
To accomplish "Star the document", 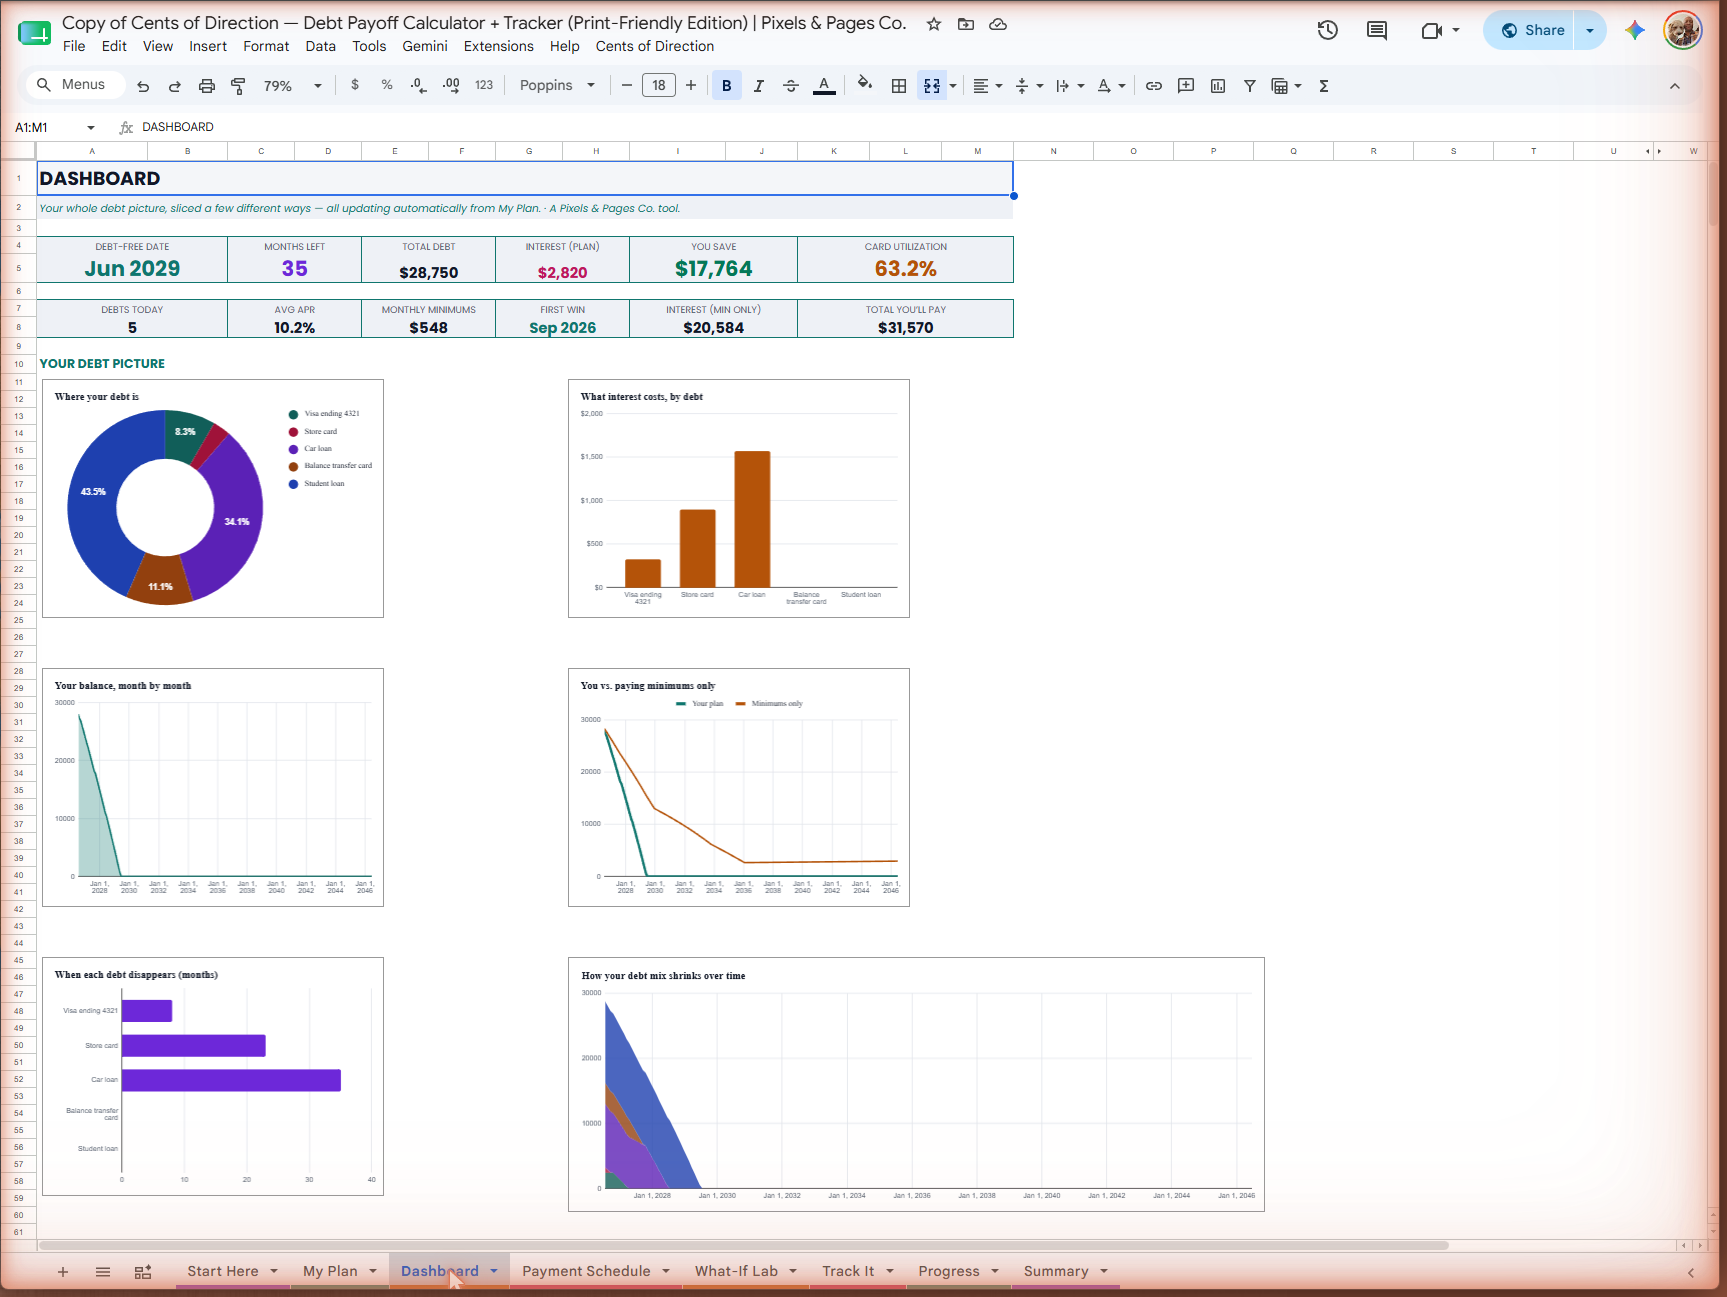I will click(x=934, y=24).
